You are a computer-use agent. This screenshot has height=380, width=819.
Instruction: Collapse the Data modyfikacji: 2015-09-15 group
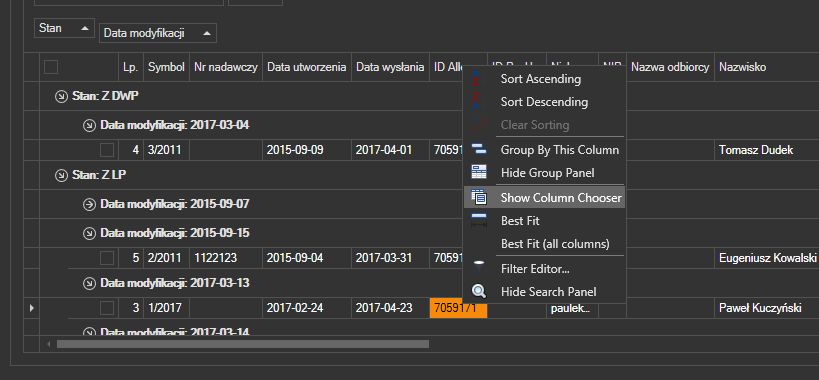click(x=89, y=233)
